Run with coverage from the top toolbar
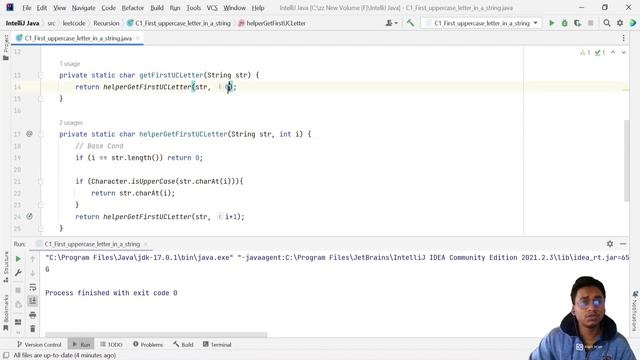The image size is (640, 360). (x=577, y=23)
